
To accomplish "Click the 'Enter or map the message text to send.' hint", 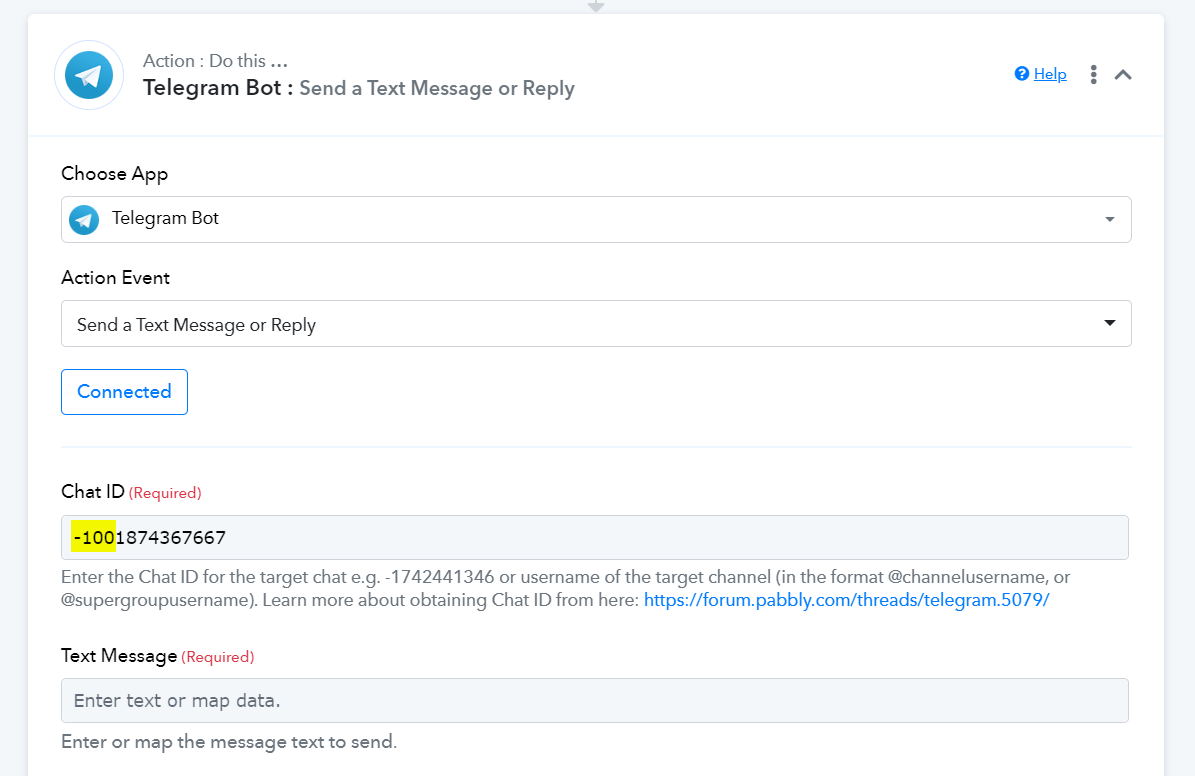I will click(x=229, y=742).
